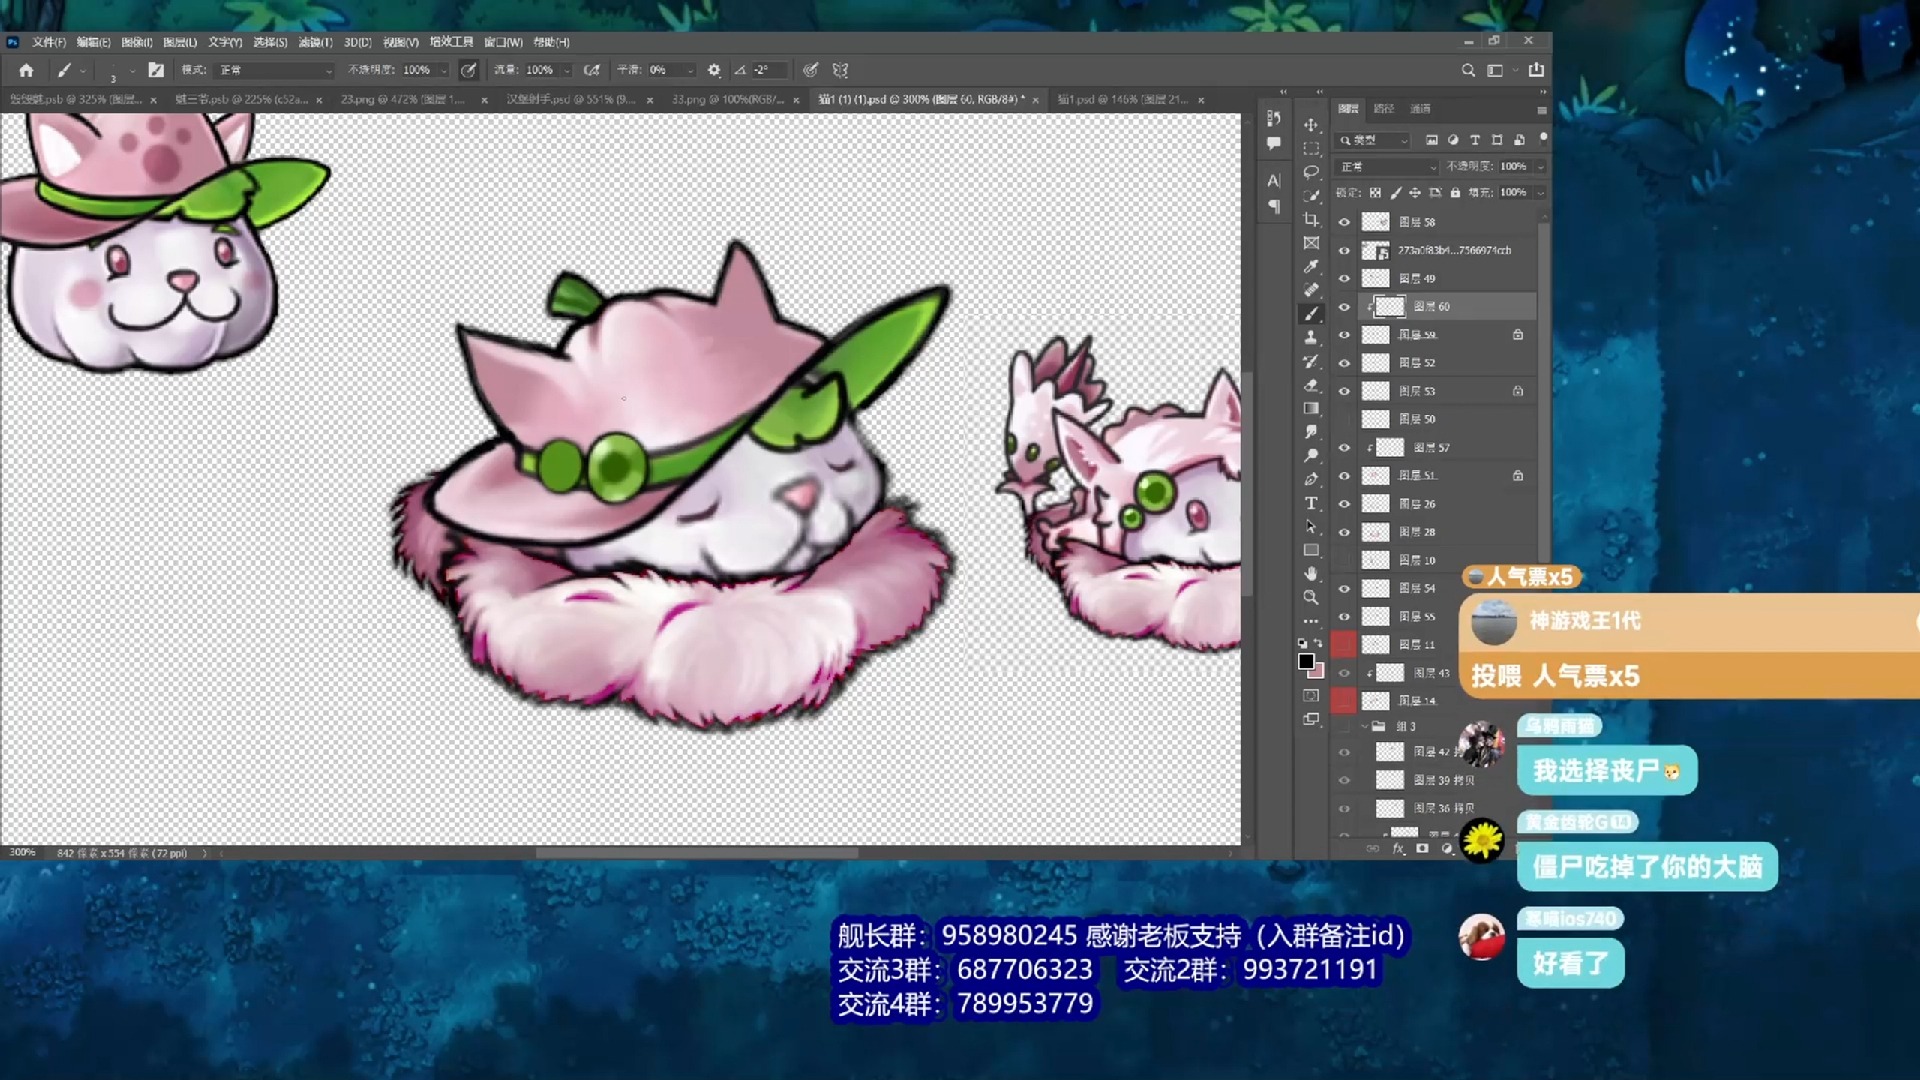Select the Eyedropper tool

click(x=1311, y=266)
